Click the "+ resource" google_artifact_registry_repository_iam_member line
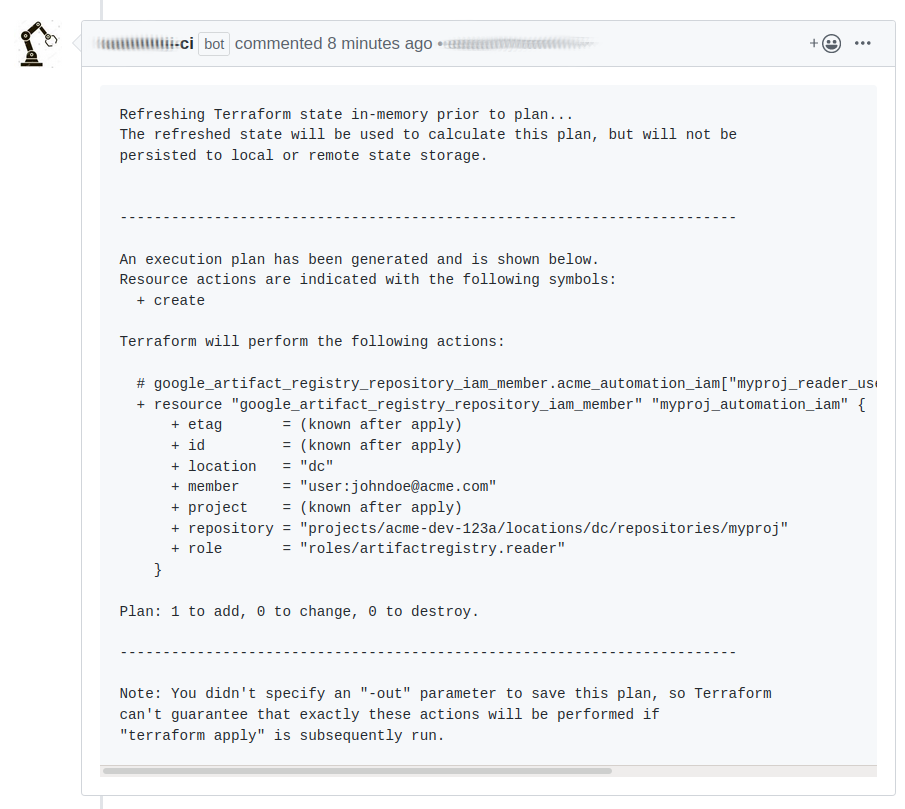This screenshot has height=809, width=905. pos(501,404)
